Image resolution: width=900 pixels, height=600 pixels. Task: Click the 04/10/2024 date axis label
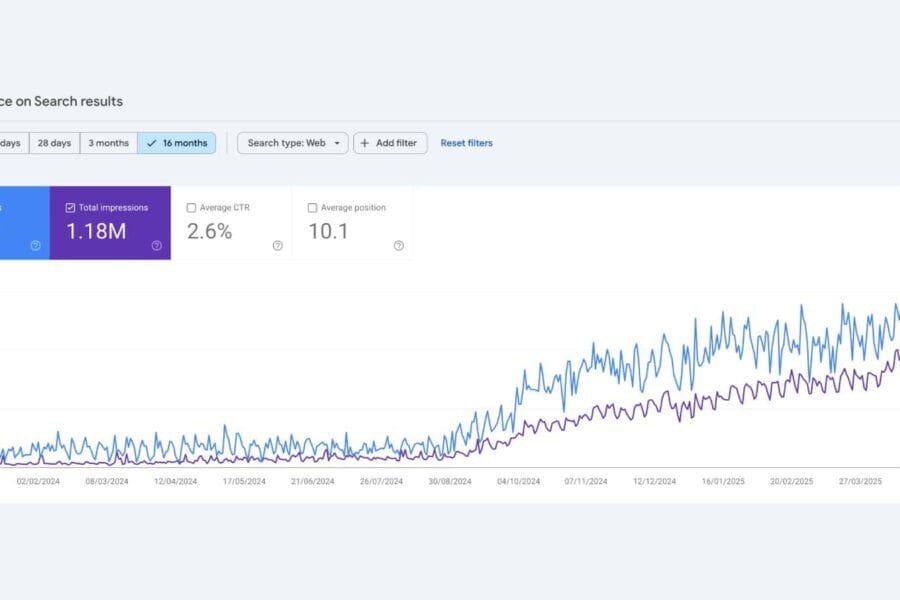point(518,481)
